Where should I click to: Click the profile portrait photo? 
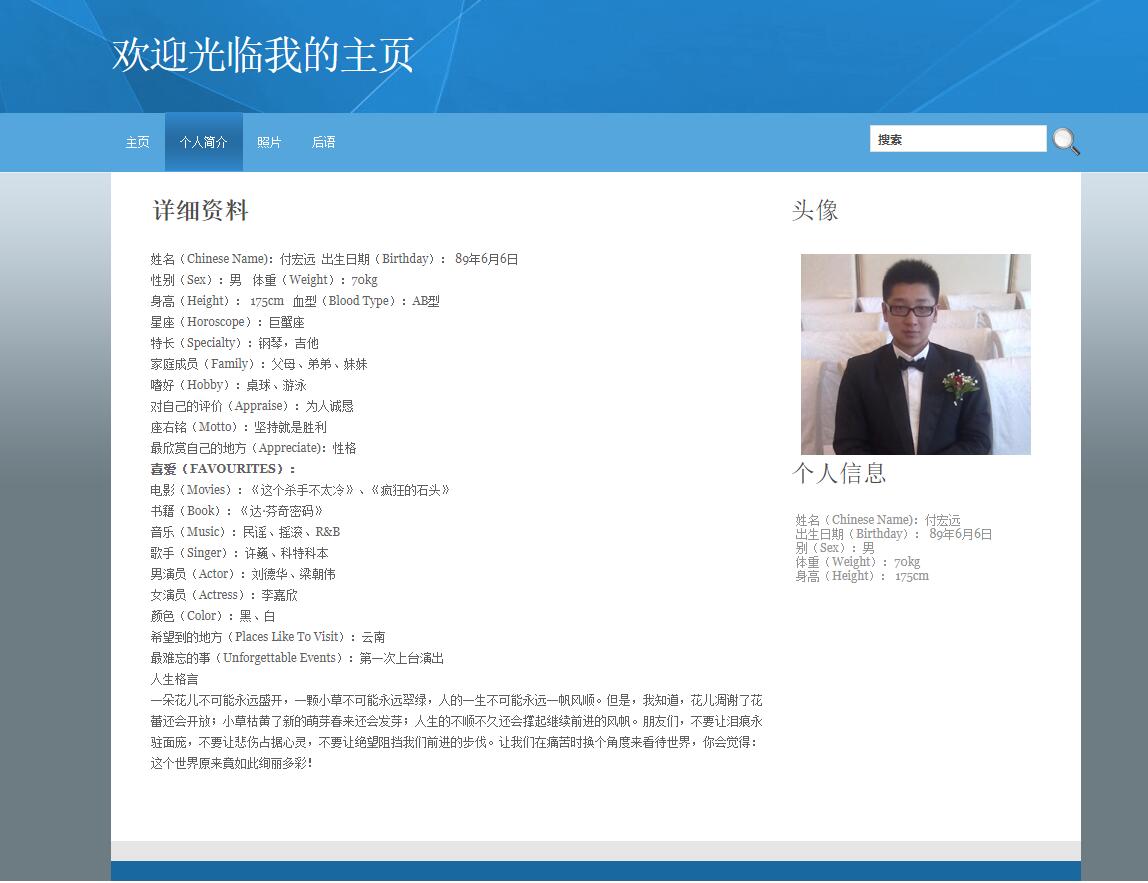[x=915, y=354]
